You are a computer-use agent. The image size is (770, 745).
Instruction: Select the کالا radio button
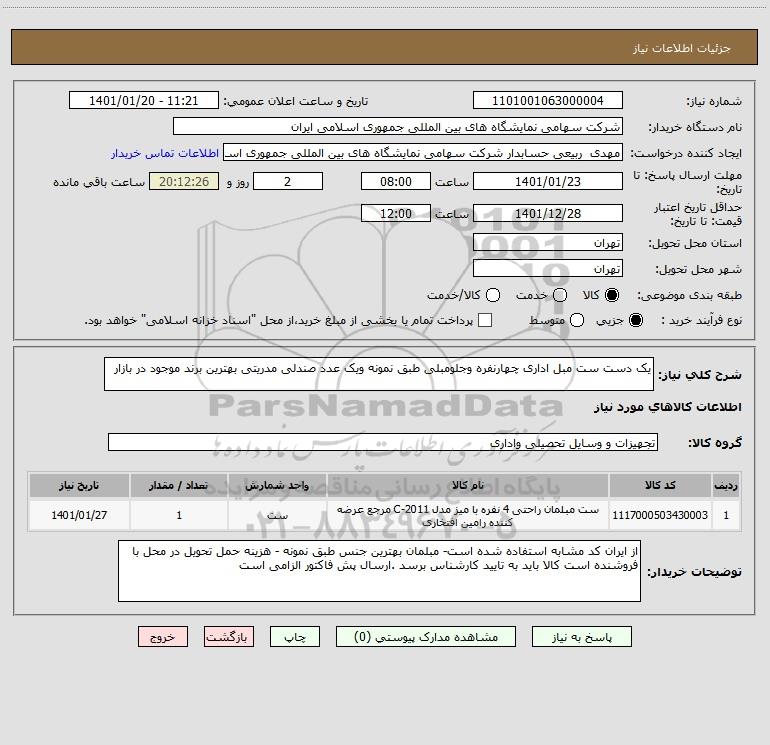coord(612,295)
